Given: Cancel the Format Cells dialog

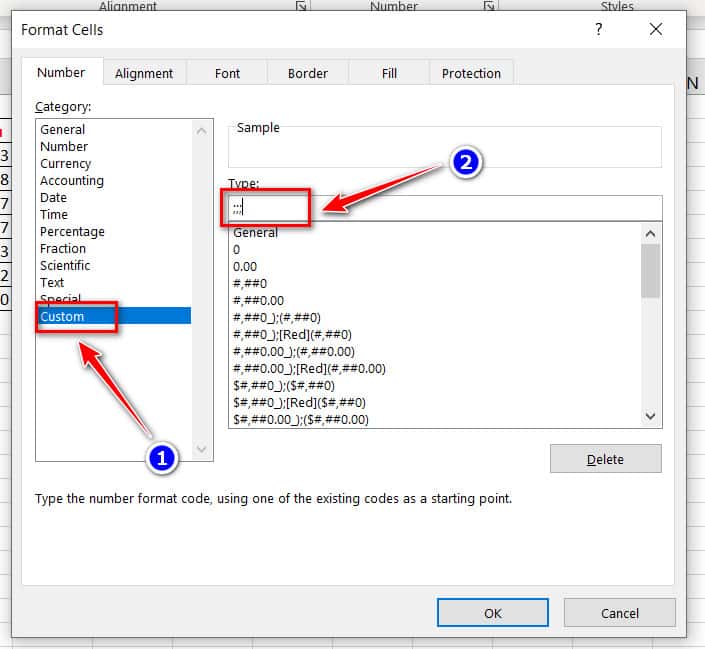Looking at the screenshot, I should point(620,613).
